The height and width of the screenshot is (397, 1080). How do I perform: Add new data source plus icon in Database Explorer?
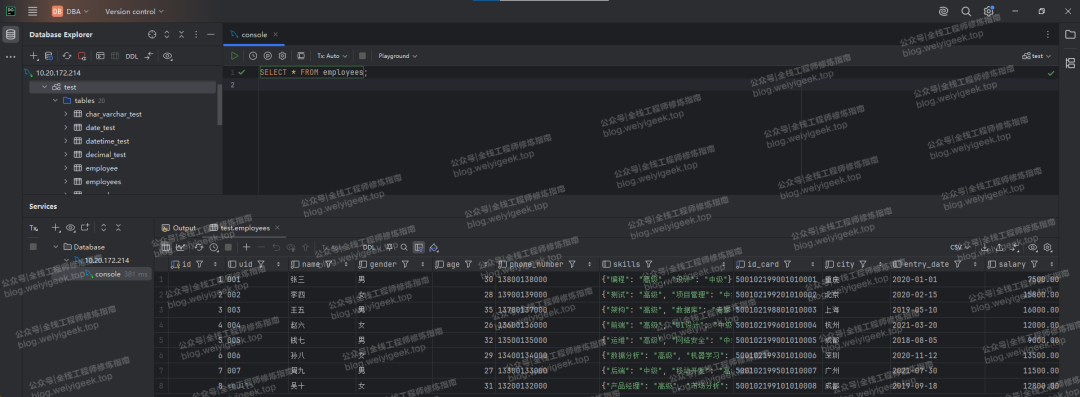(x=34, y=56)
